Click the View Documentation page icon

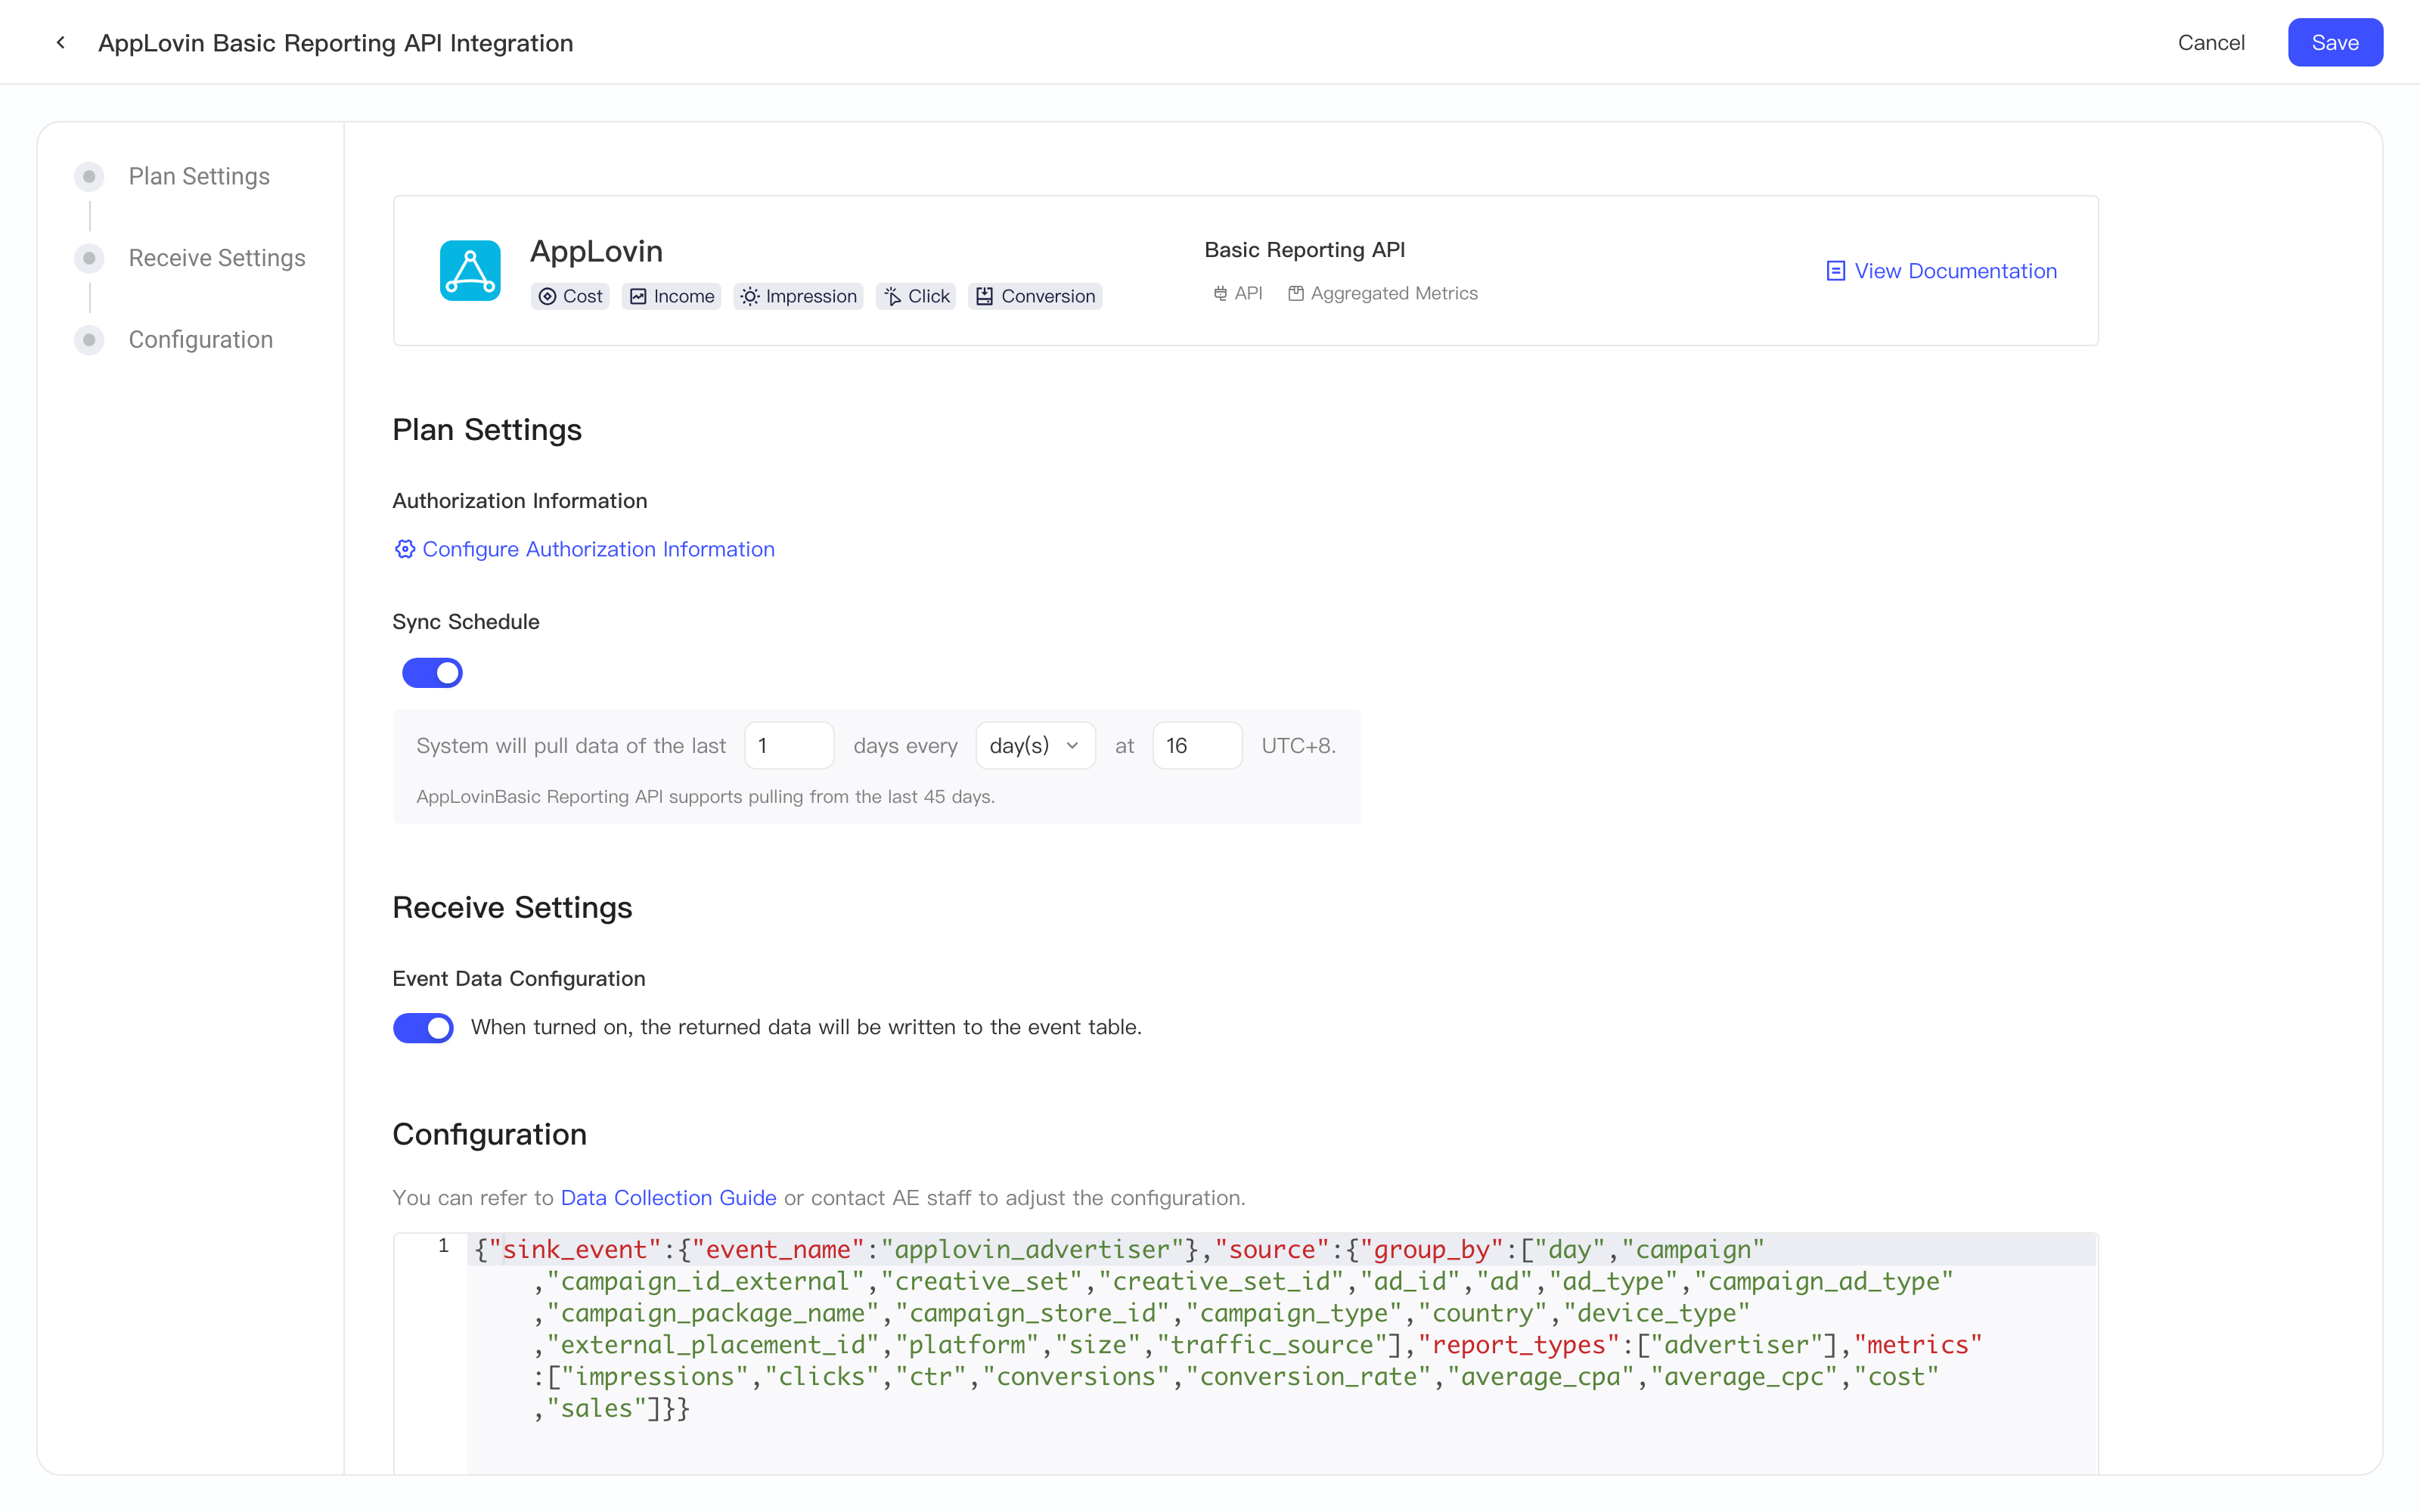pos(1835,271)
